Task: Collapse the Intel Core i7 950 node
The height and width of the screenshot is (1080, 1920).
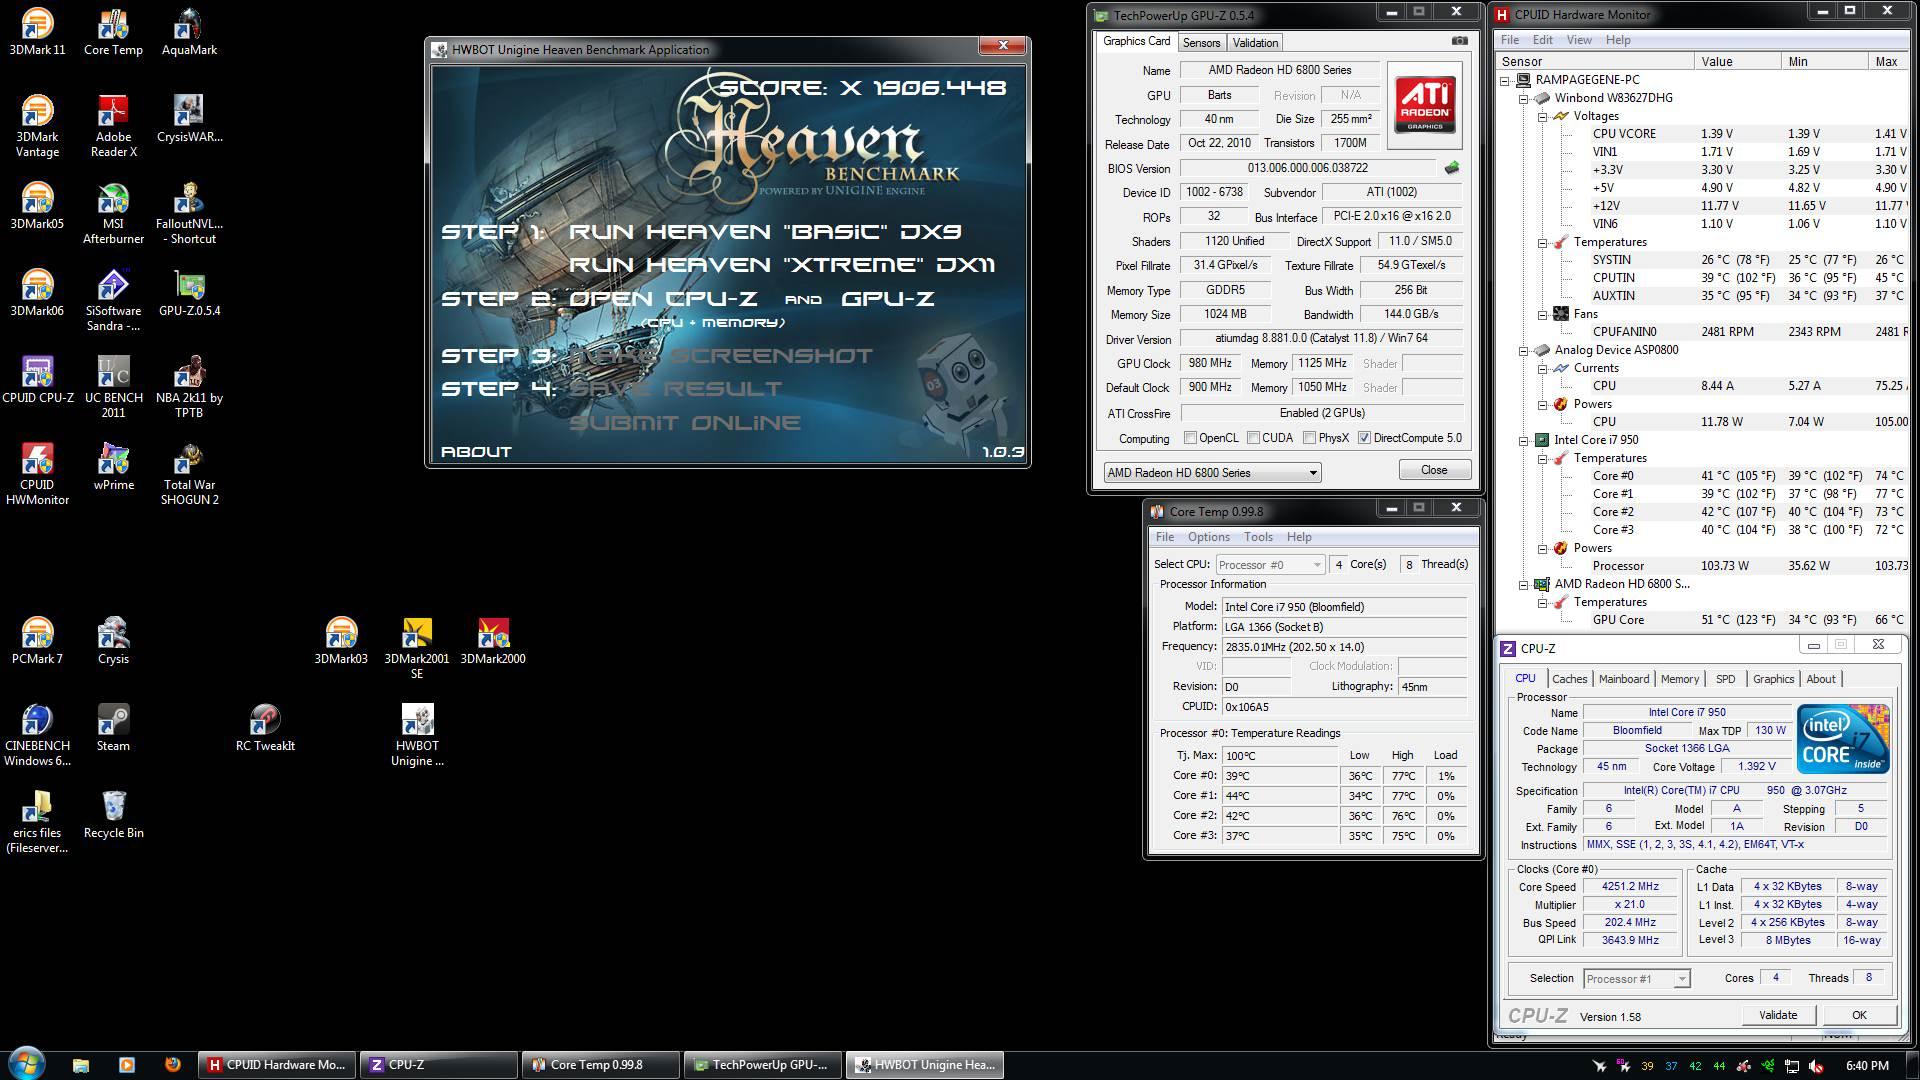Action: point(1523,440)
